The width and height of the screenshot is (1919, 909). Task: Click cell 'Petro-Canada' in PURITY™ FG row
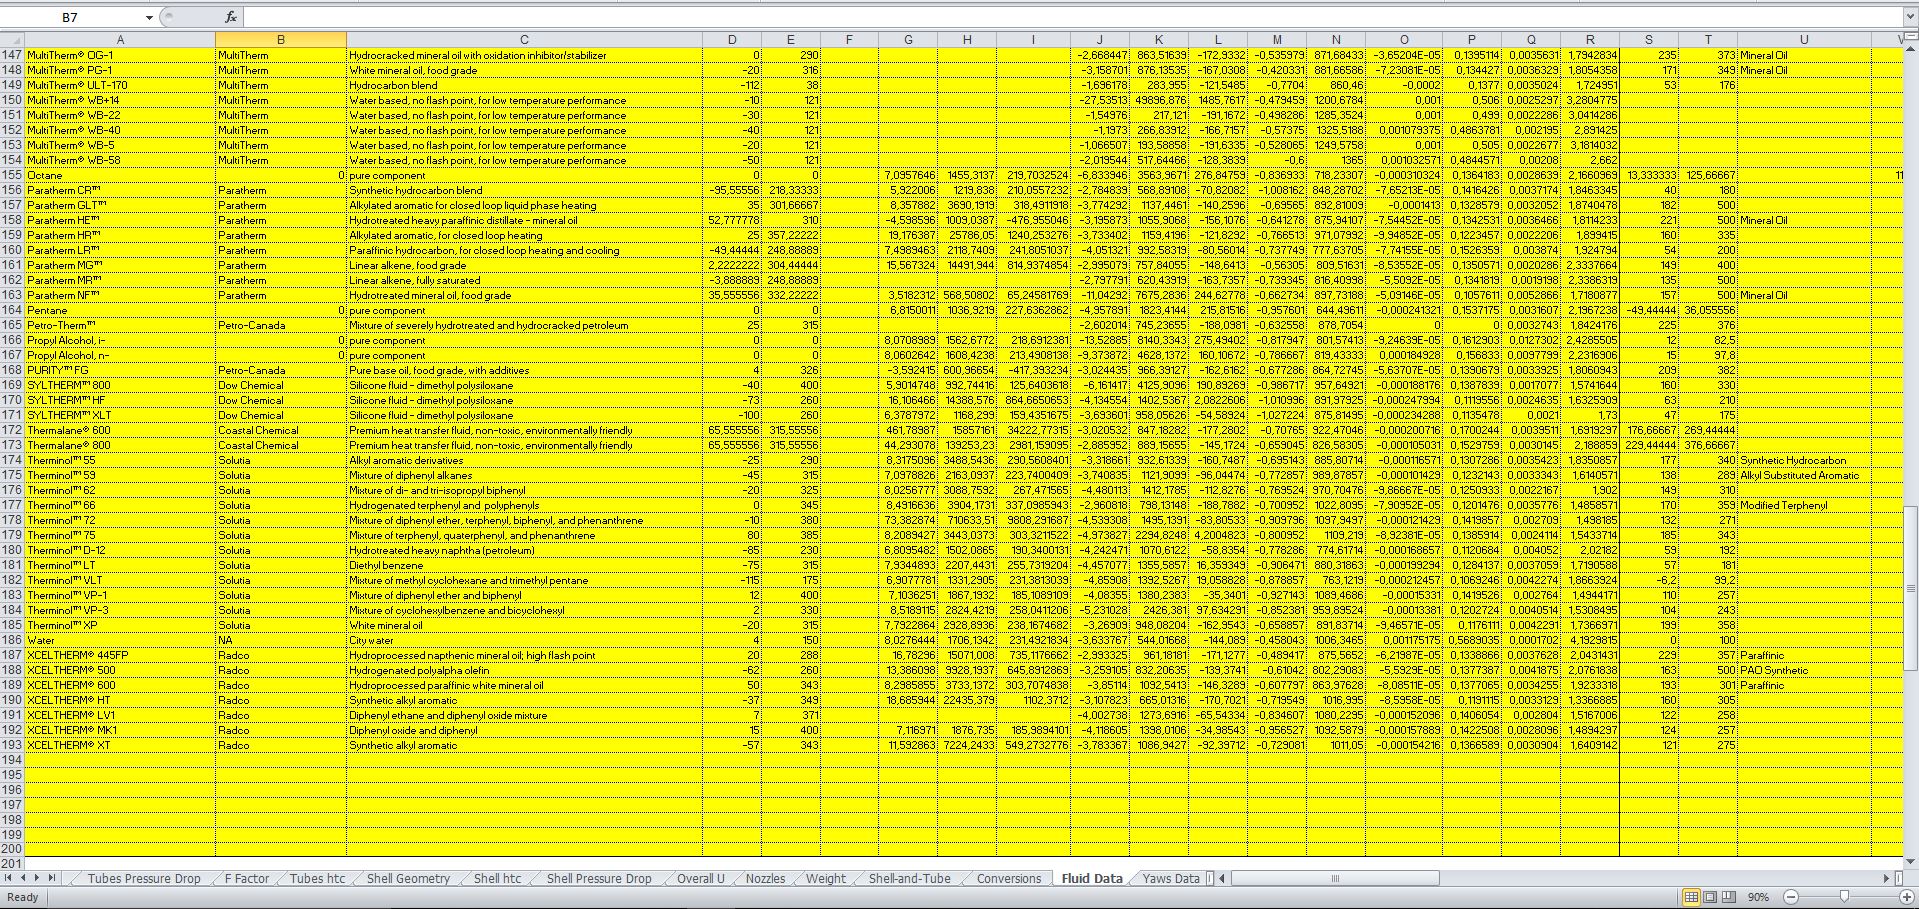[281, 370]
